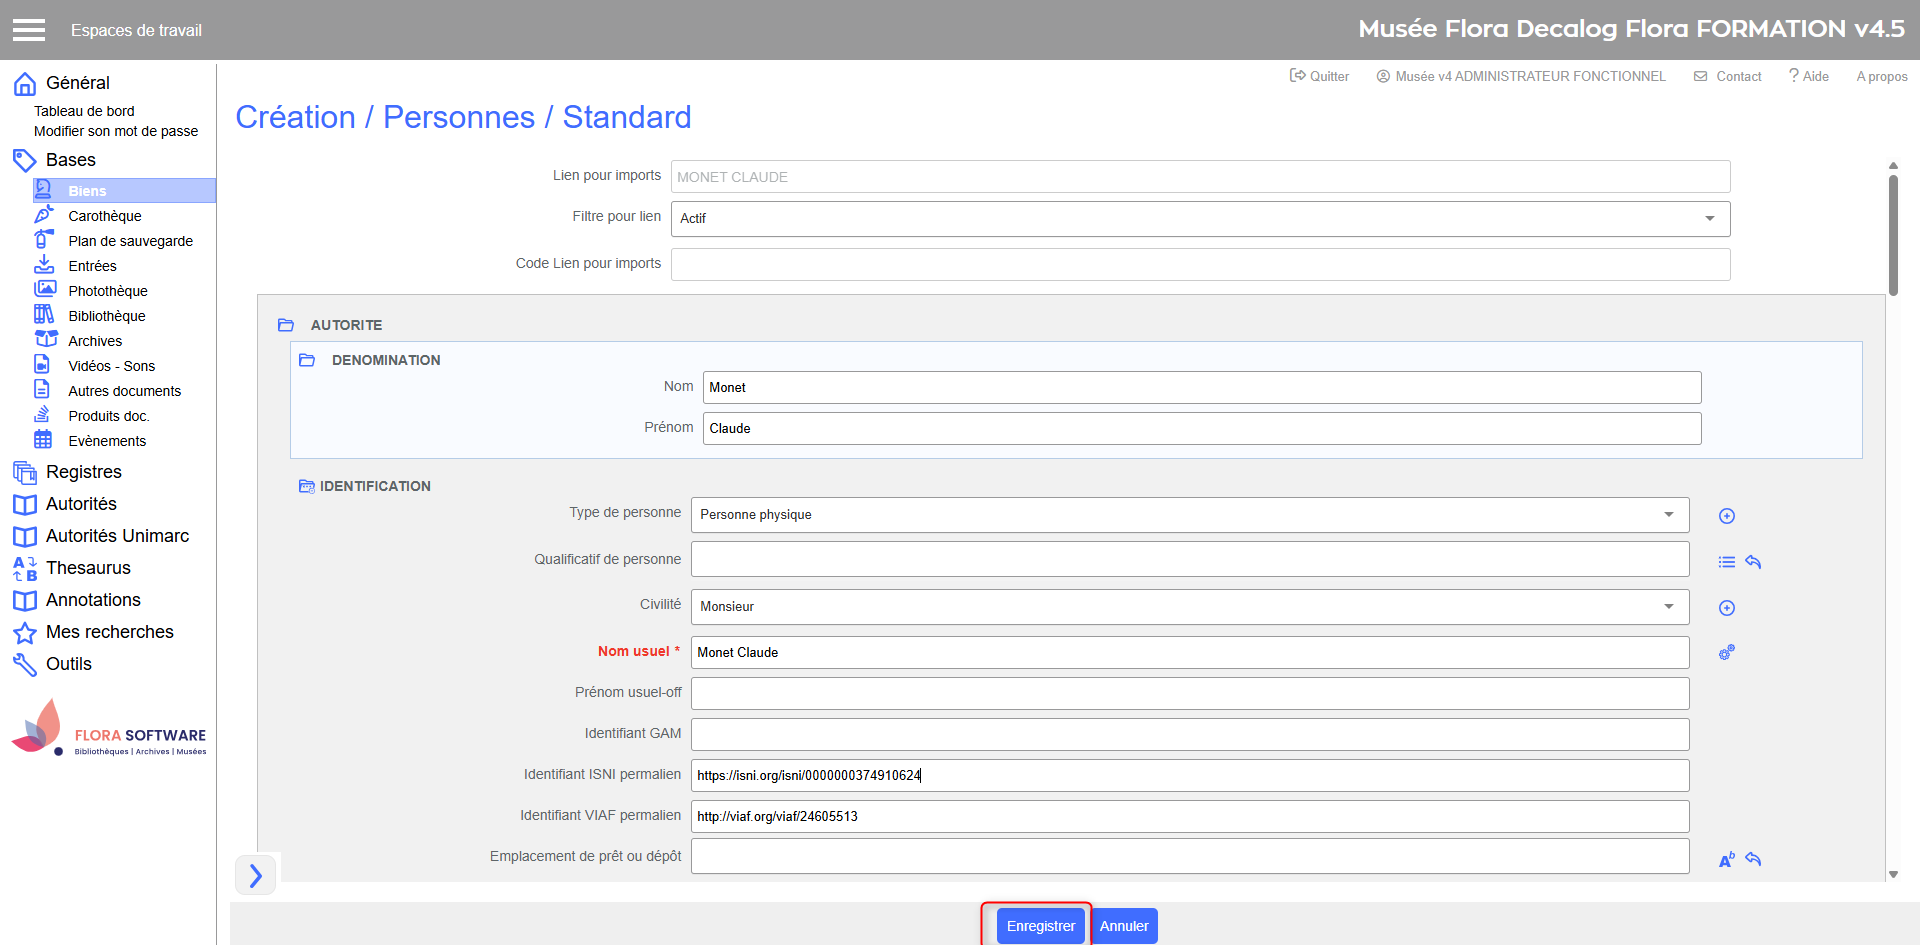Screen dimensions: 1920x945
Task: Open the Civilité dropdown
Action: tap(1189, 607)
